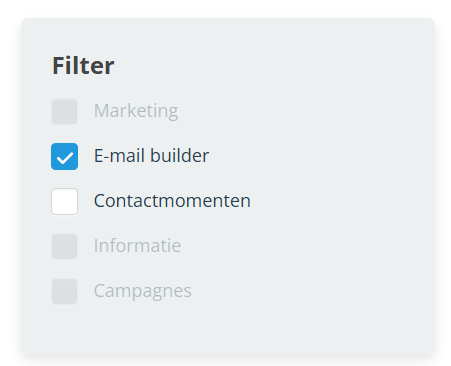Screen dimensions: 451x366
Task: Click the grey box beside Informatie
Action: pyautogui.click(x=64, y=246)
